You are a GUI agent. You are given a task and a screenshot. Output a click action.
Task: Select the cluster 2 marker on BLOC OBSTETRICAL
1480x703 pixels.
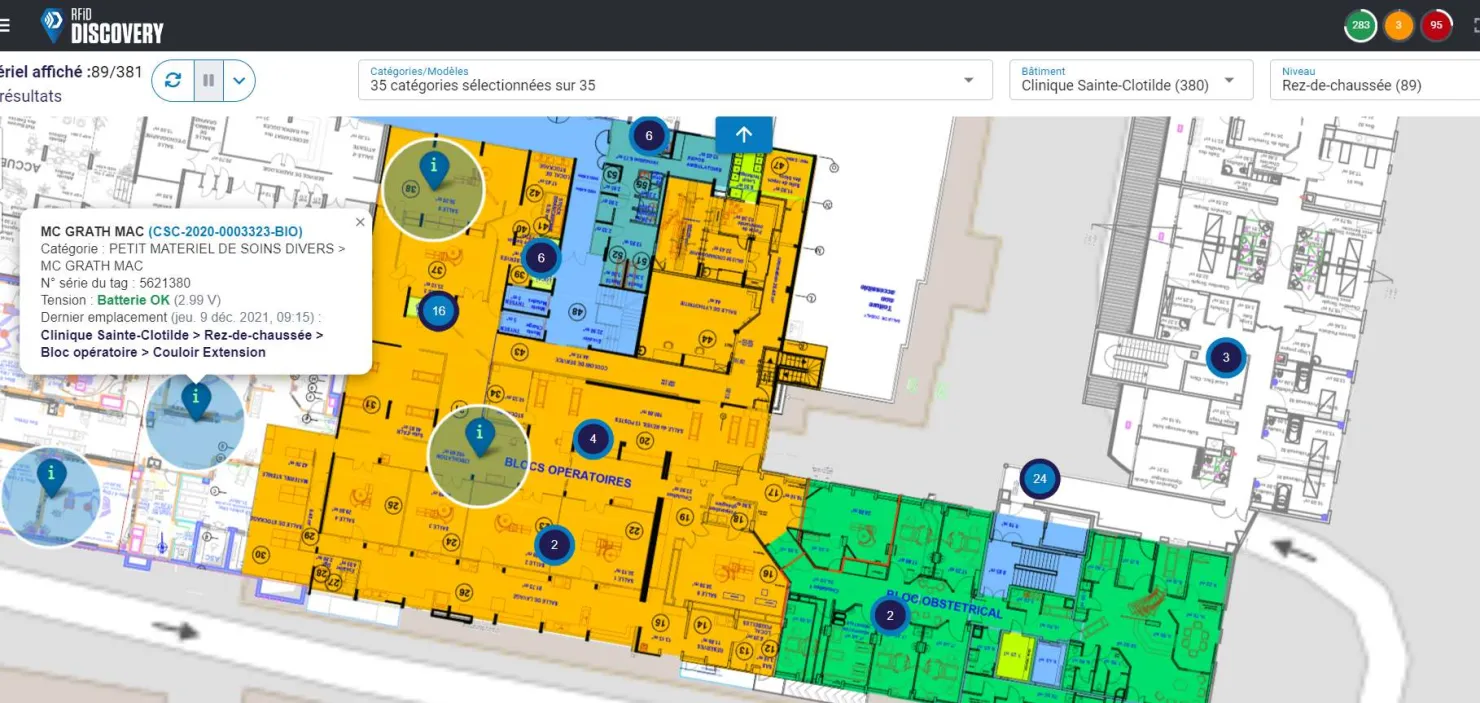pos(890,615)
